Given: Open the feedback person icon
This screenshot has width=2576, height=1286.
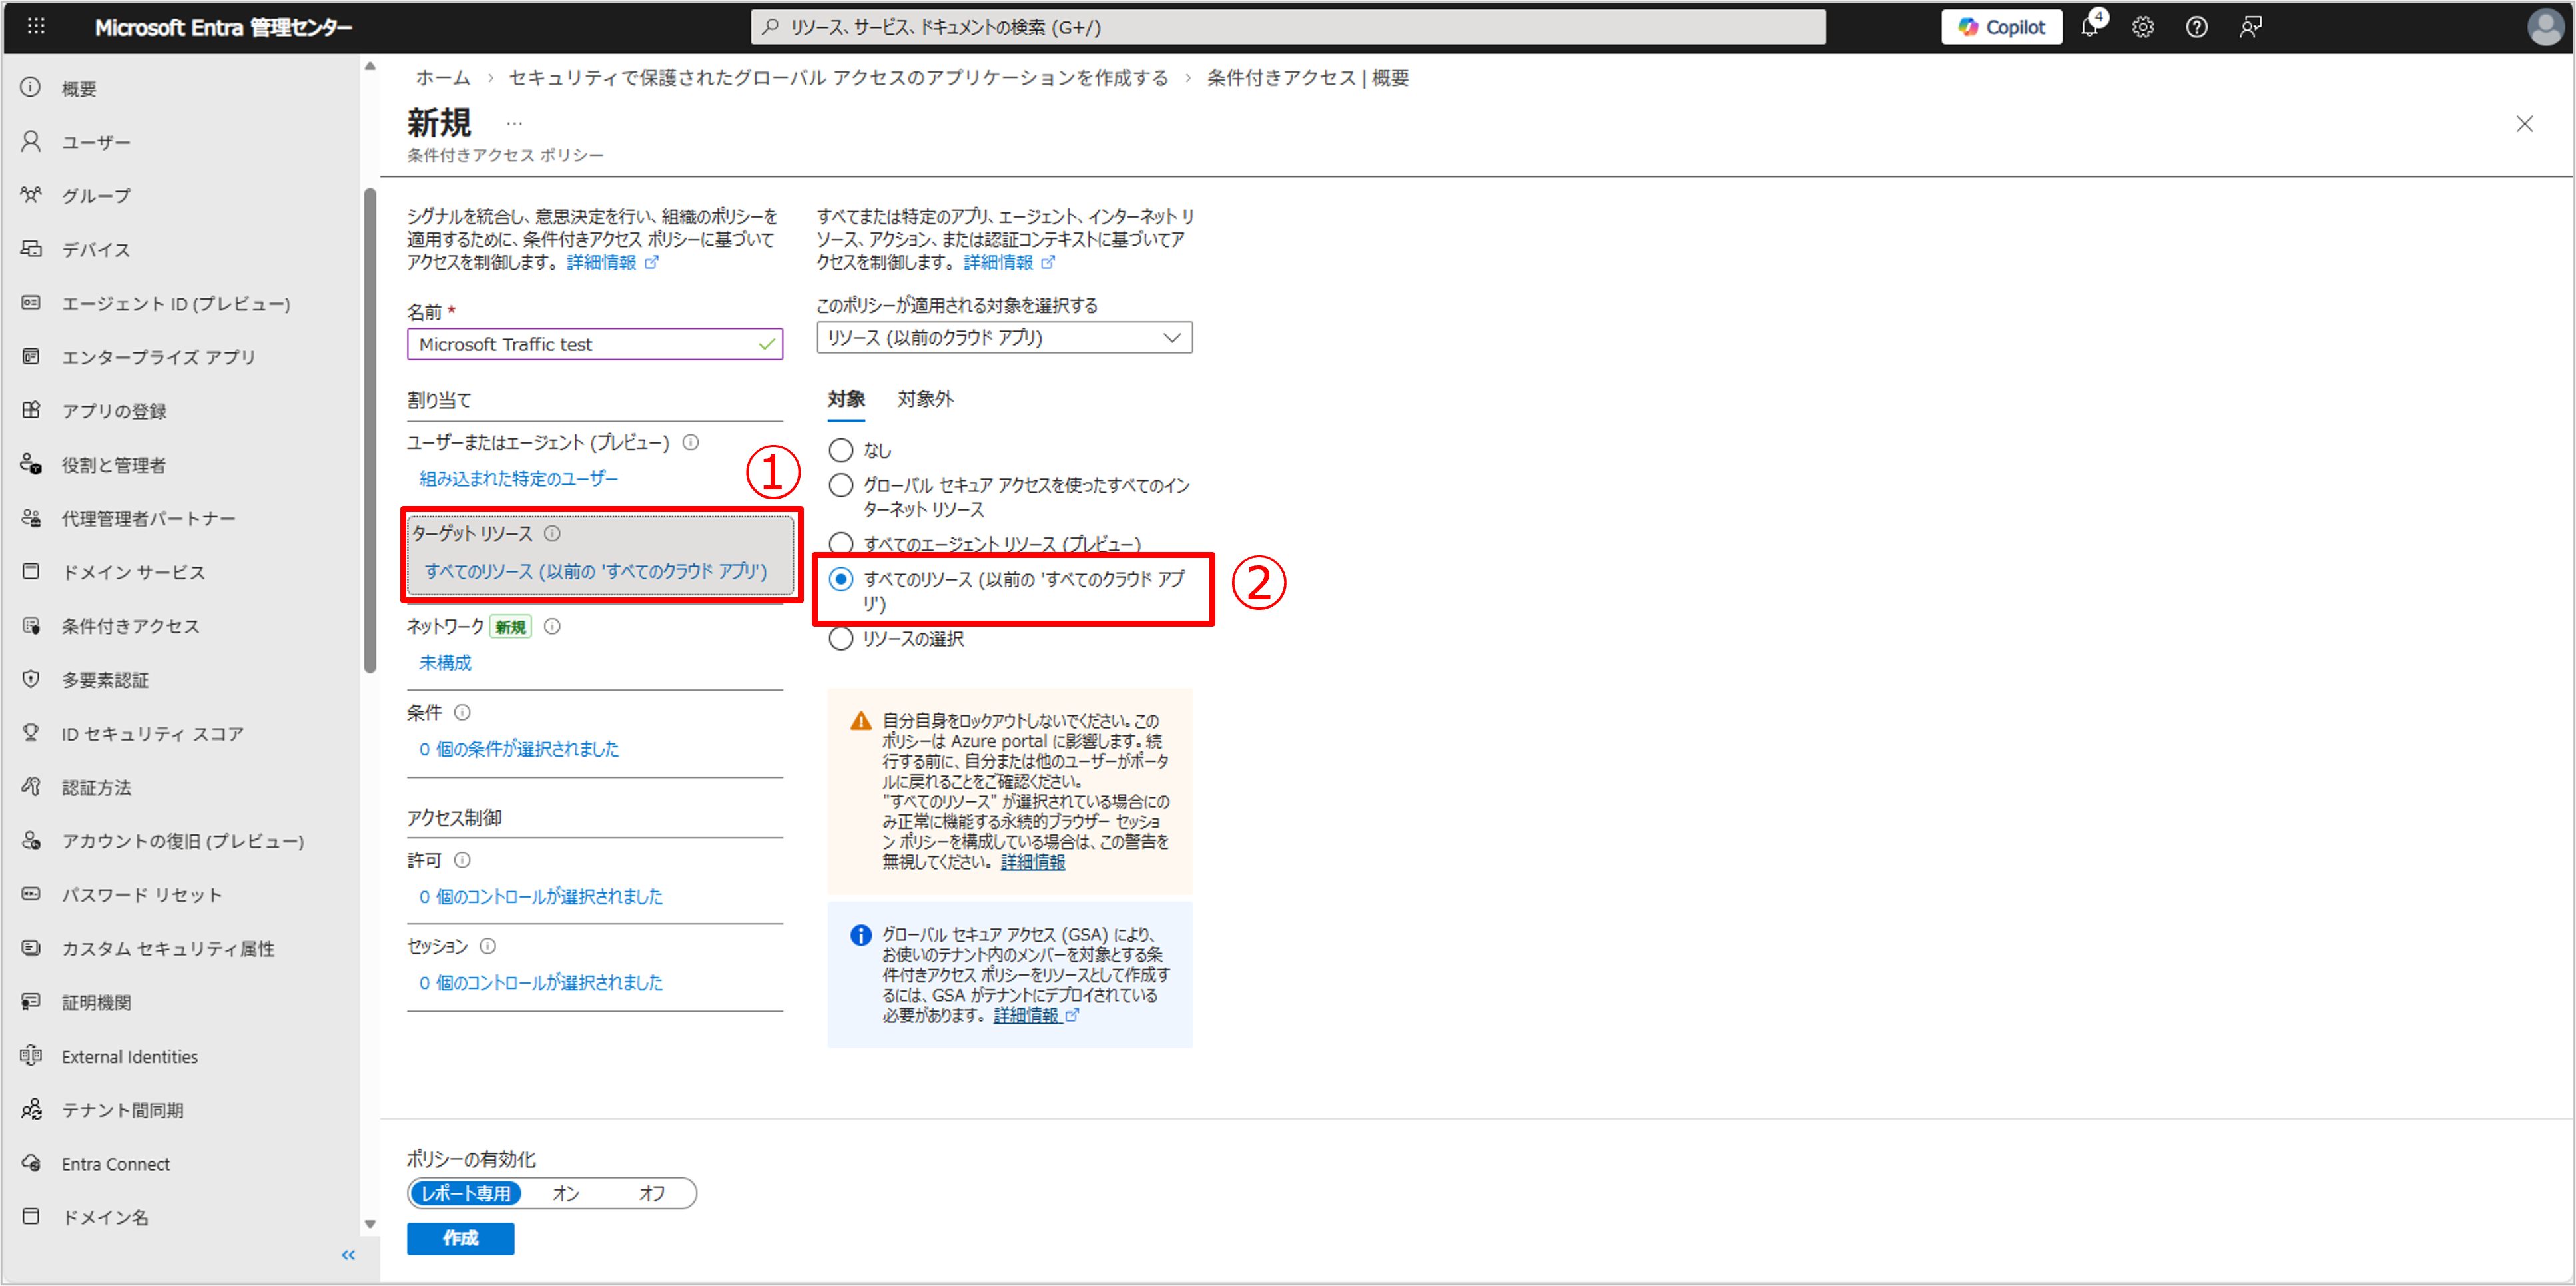Looking at the screenshot, I should pyautogui.click(x=2250, y=28).
